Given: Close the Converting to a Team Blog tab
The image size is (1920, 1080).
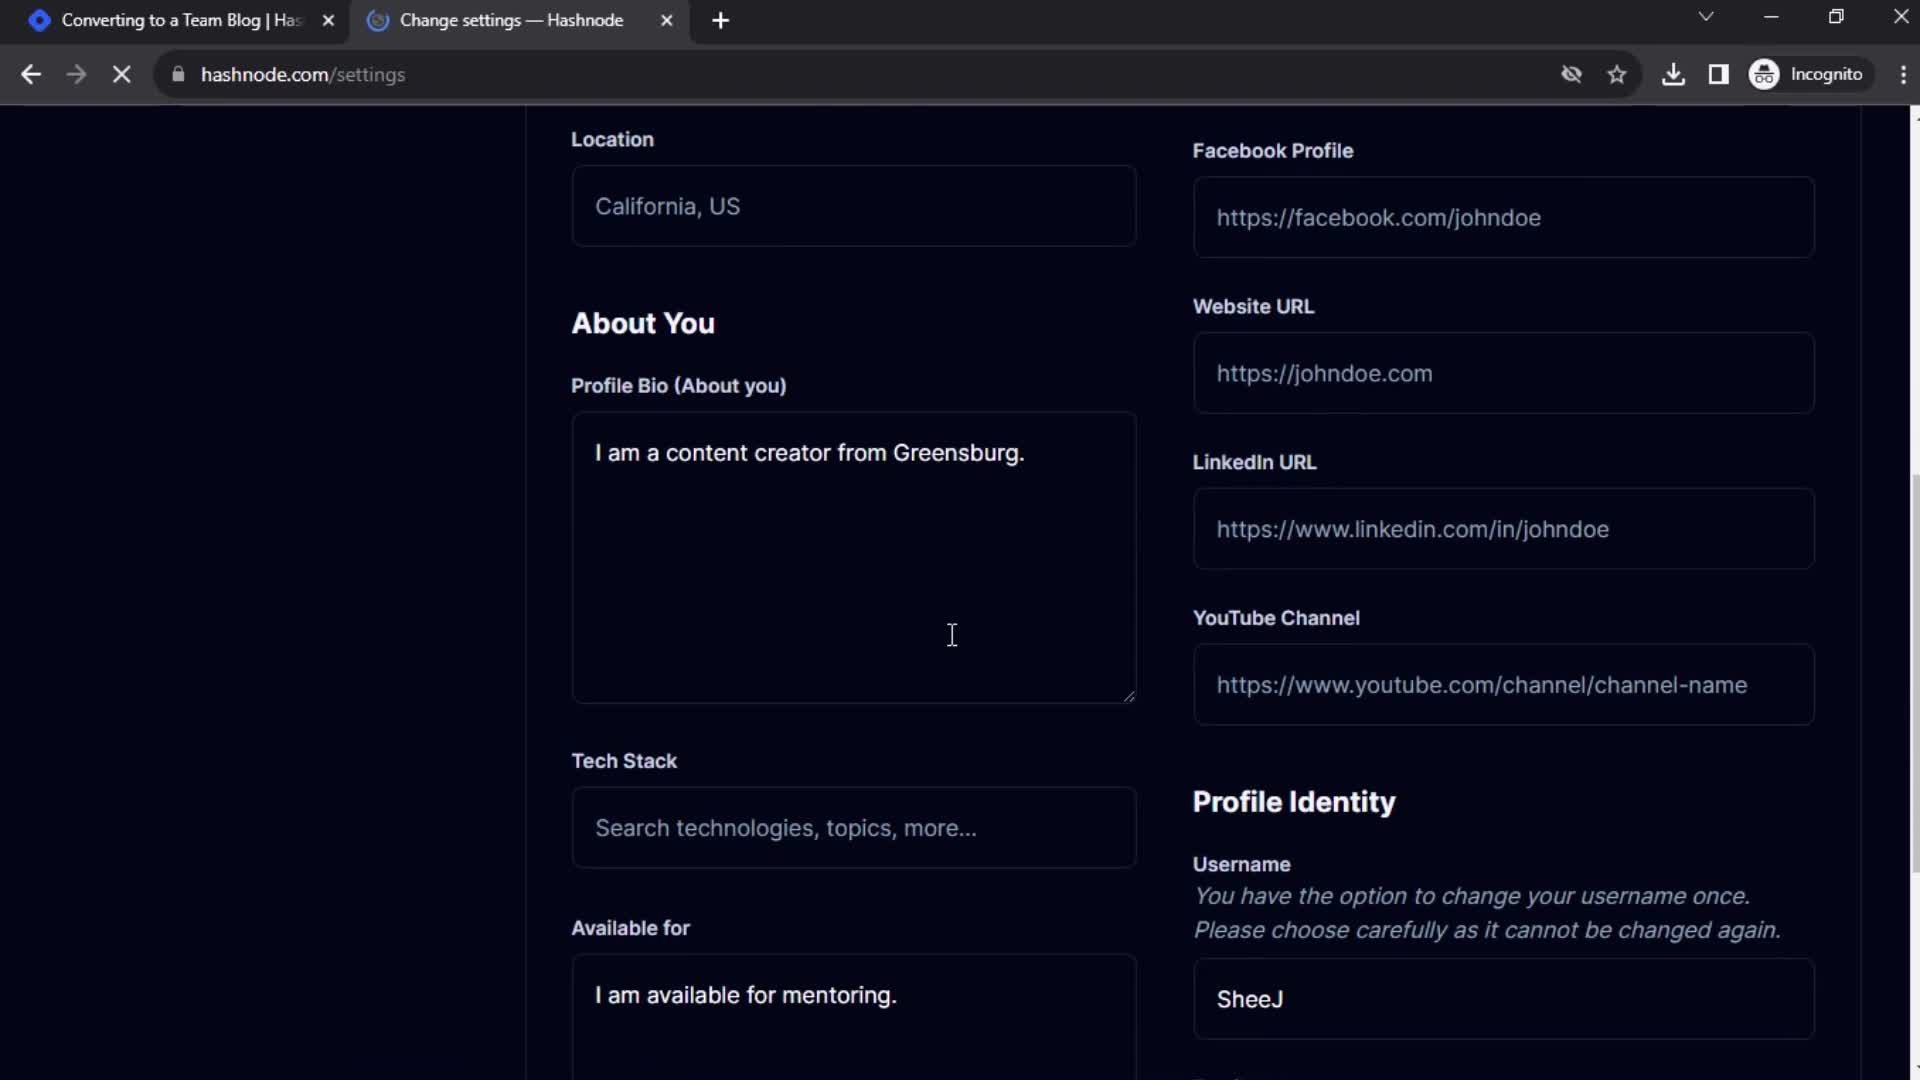Looking at the screenshot, I should coord(328,20).
